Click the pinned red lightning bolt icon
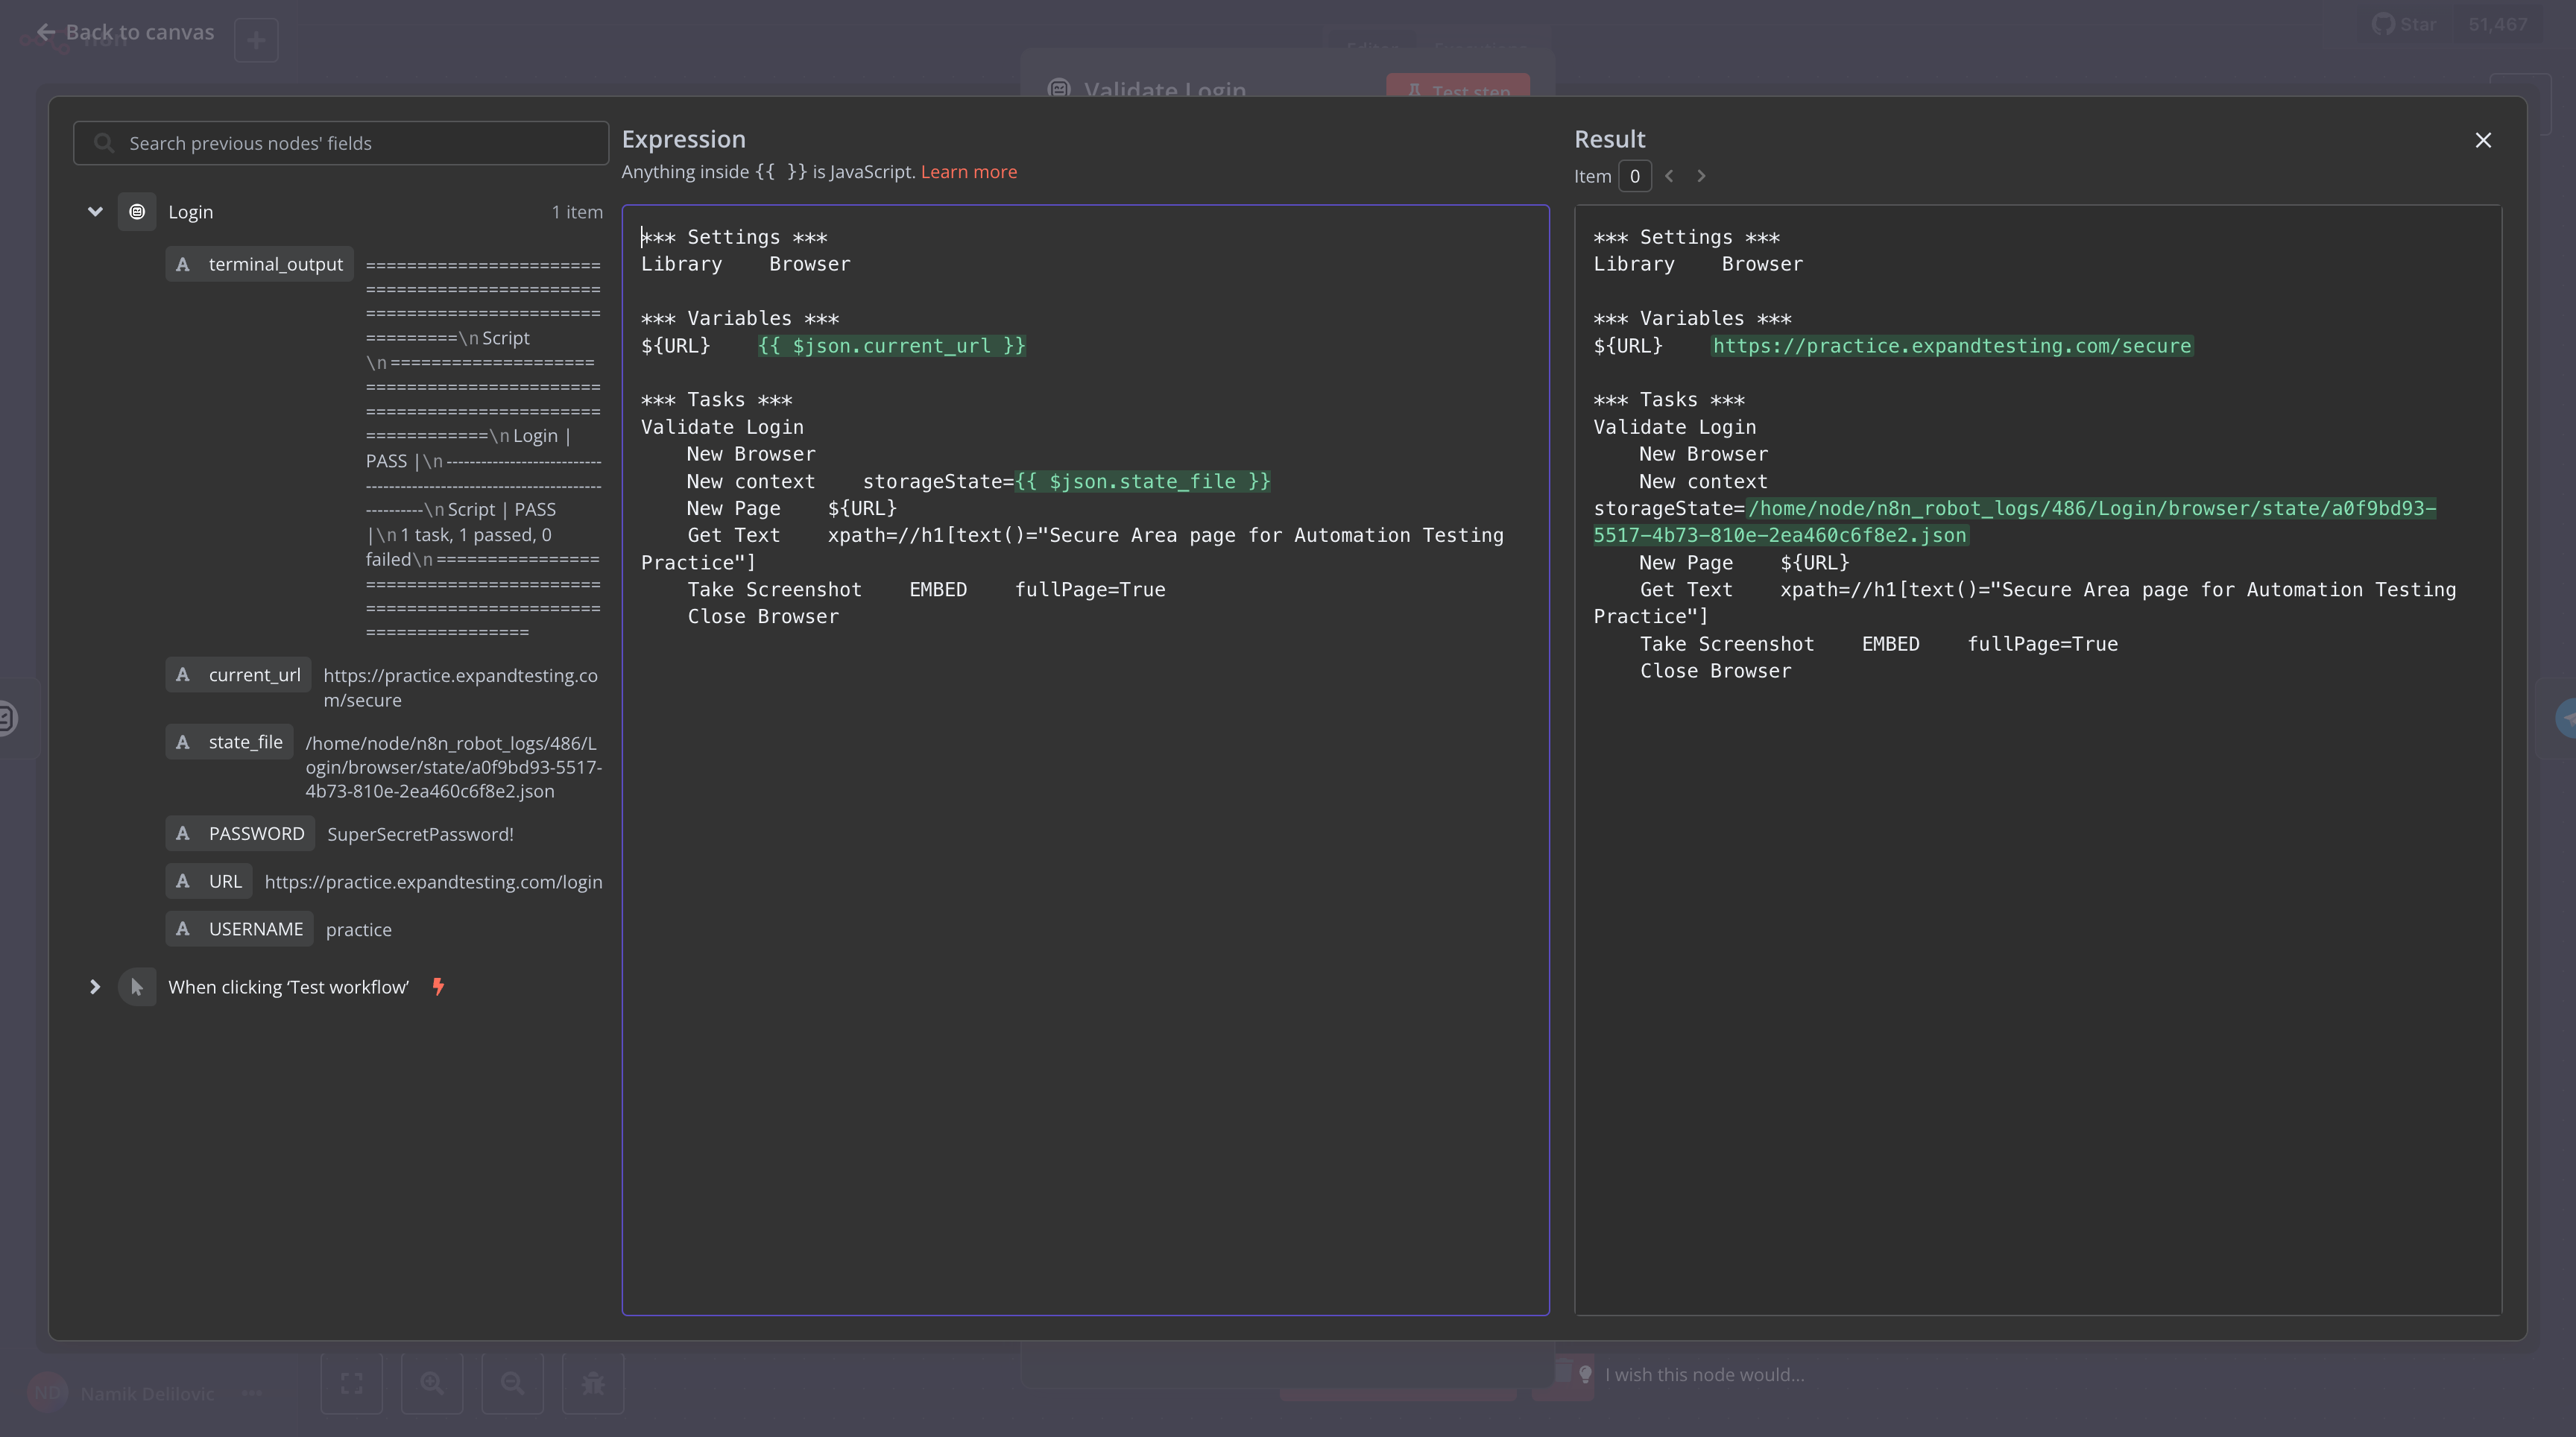 pos(438,987)
